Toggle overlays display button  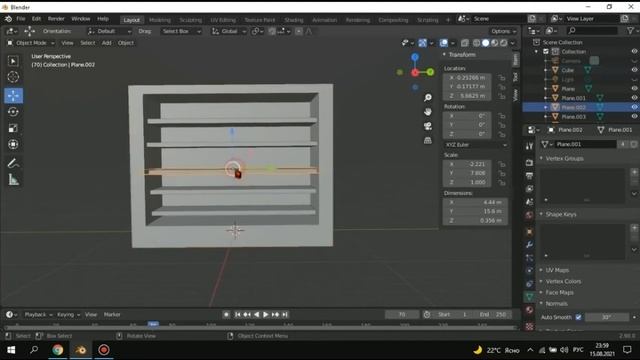(443, 43)
